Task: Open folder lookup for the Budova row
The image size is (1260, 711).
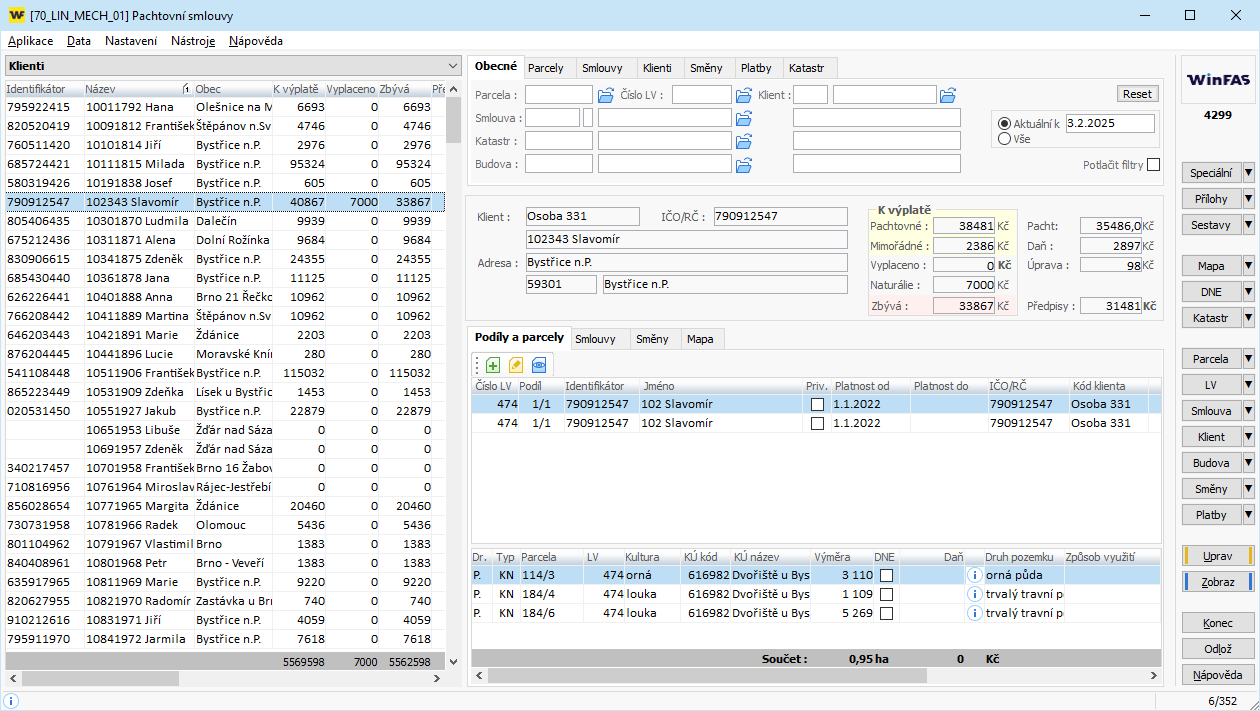Action: pyautogui.click(x=743, y=164)
